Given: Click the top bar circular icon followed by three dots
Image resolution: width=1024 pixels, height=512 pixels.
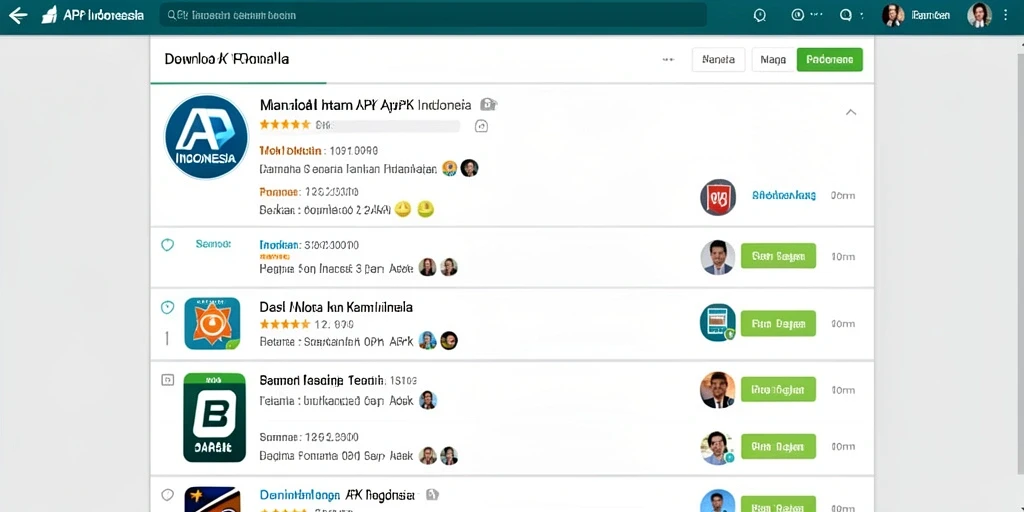Looking at the screenshot, I should [x=797, y=15].
